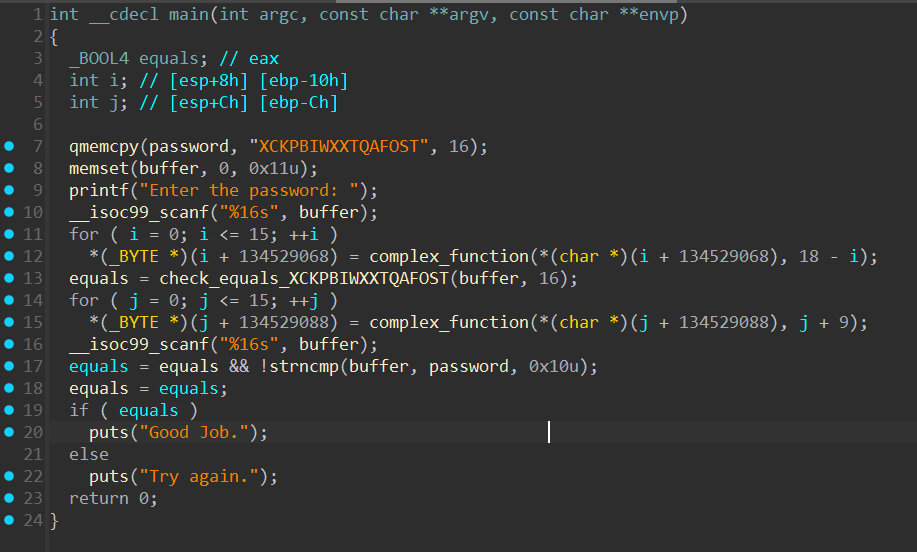This screenshot has width=917, height=552.
Task: Toggle breakpoint dot on line 17
Action: click(9, 366)
